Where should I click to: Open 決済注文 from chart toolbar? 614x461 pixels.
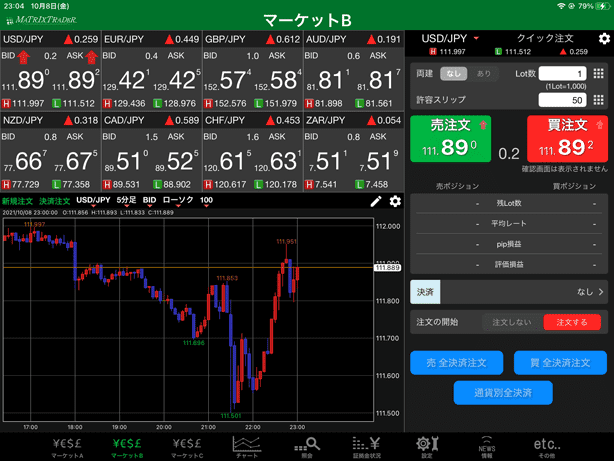[54, 201]
